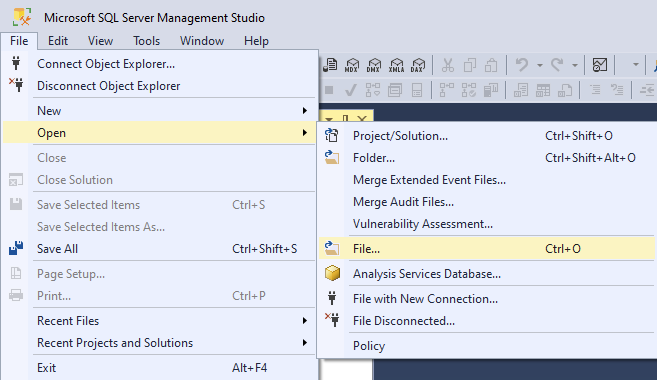The height and width of the screenshot is (380, 657).
Task: Click the Paste toolbar icon
Action: tap(491, 65)
